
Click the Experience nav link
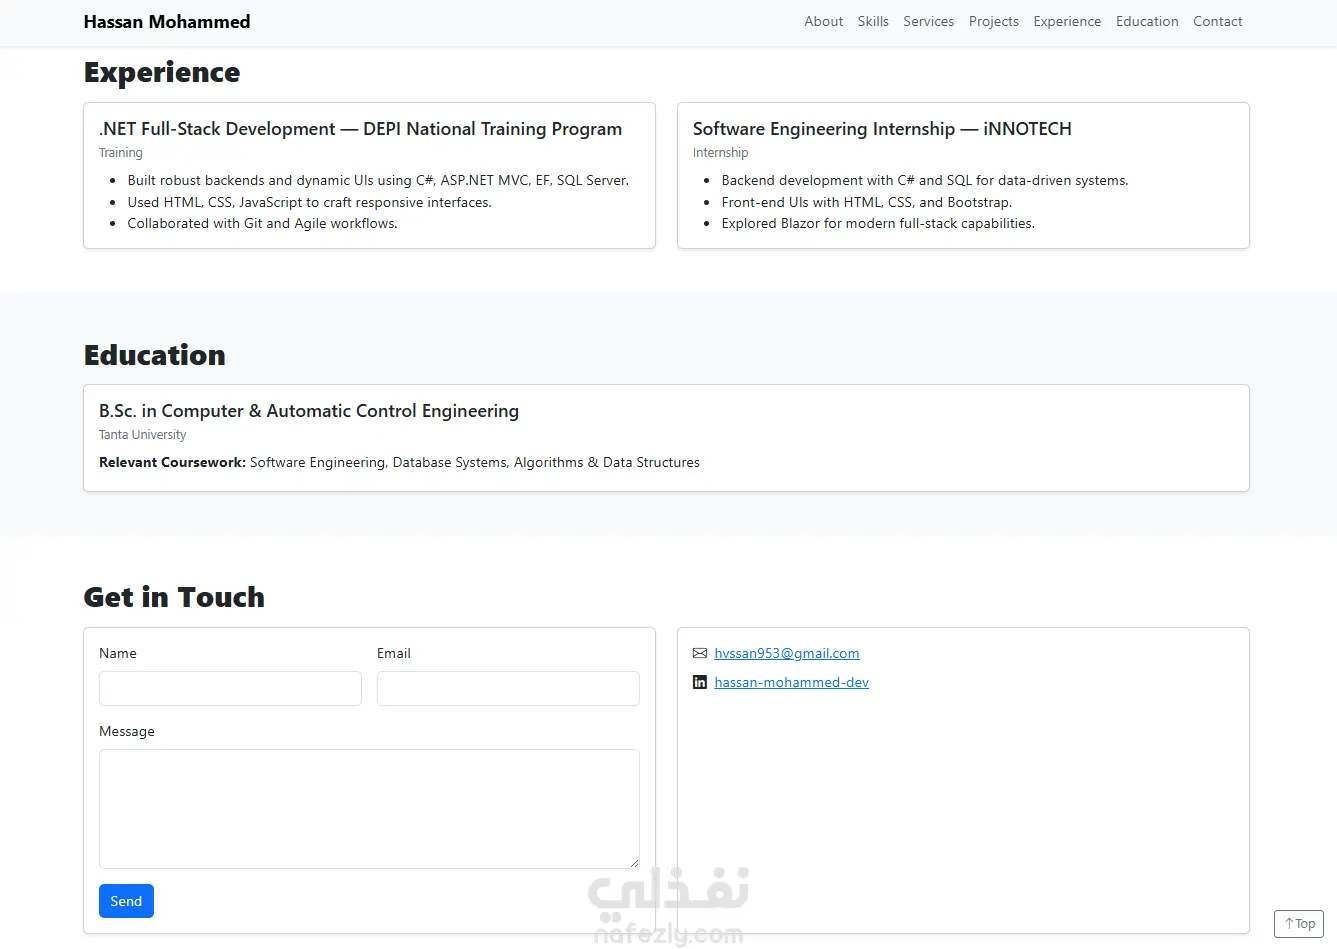pos(1067,21)
